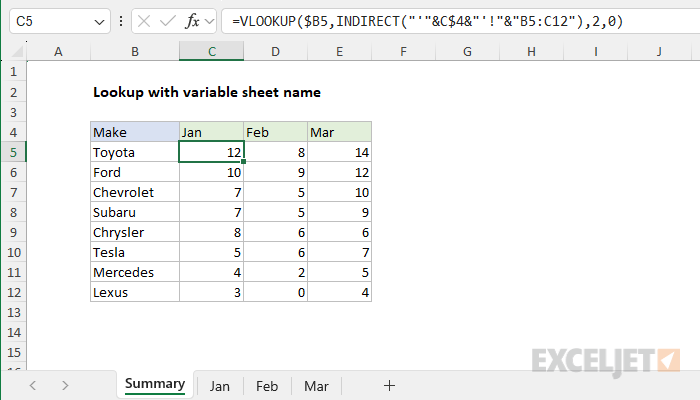Click the next sheet navigation arrow

tap(65, 385)
